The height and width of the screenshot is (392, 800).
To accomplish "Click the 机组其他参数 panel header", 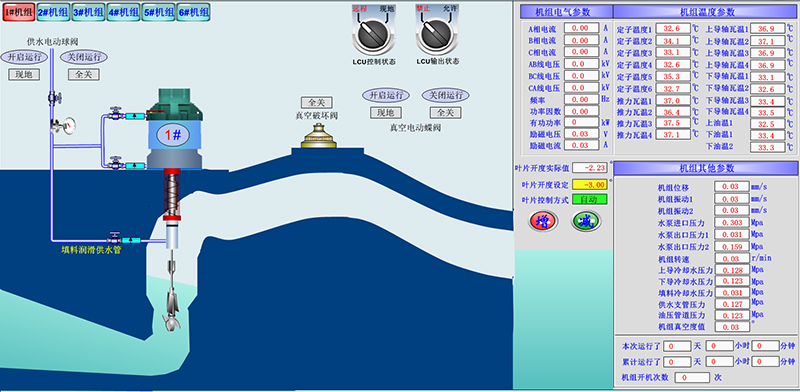I will (x=706, y=168).
